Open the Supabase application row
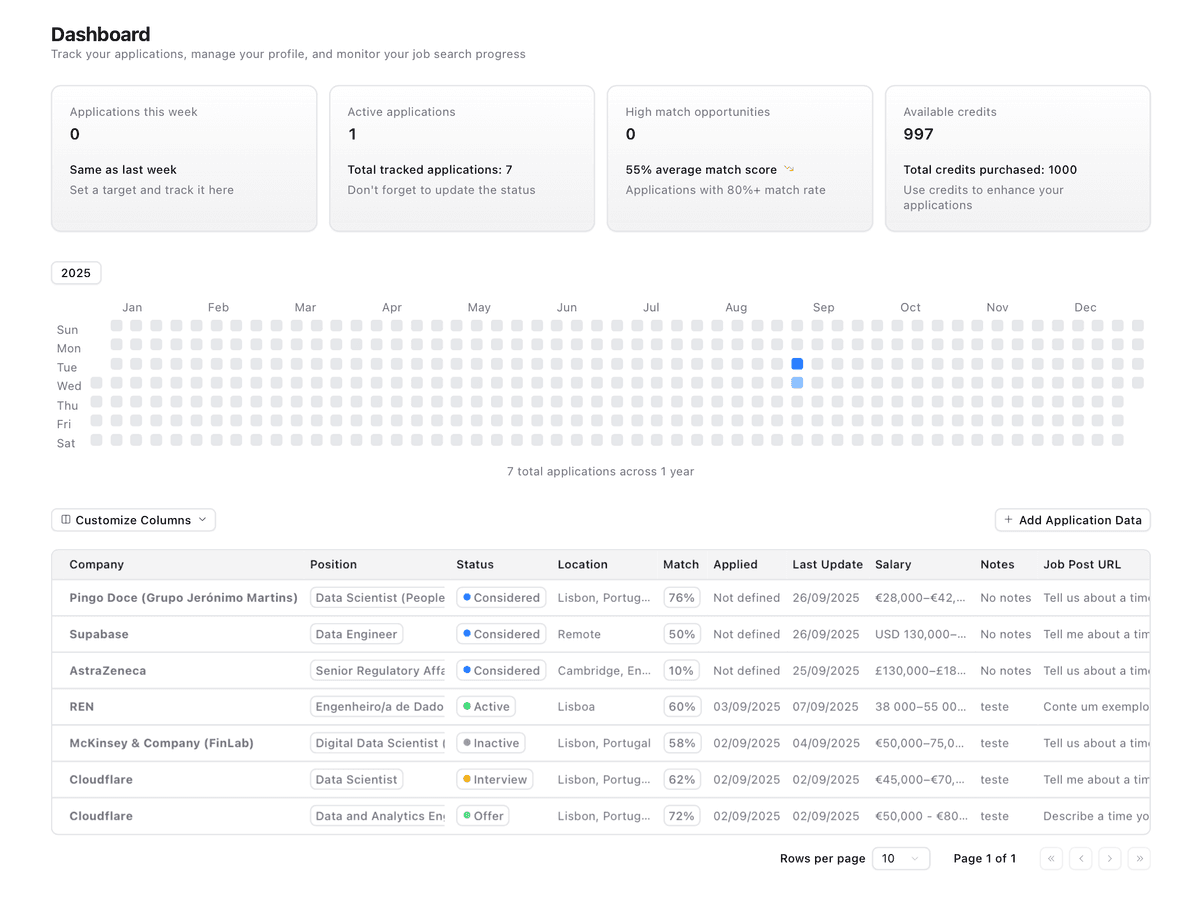 99,634
